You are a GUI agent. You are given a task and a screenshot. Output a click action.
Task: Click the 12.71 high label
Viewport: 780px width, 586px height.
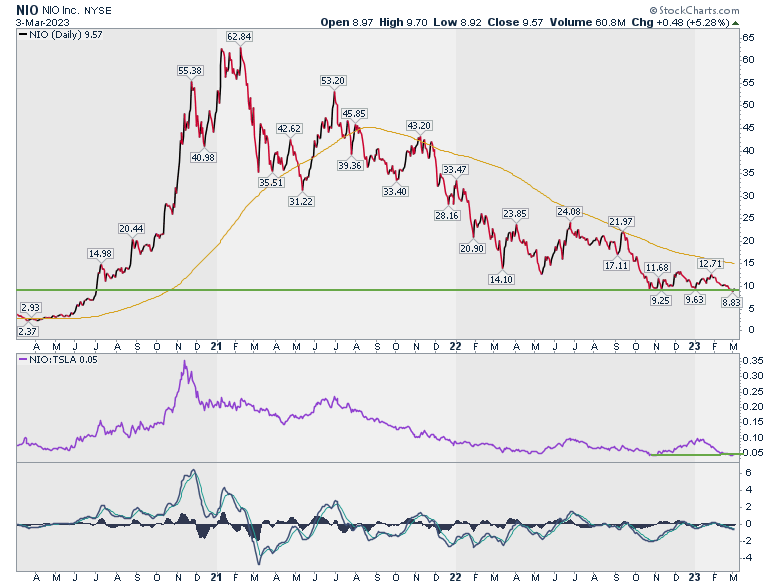pyautogui.click(x=710, y=264)
